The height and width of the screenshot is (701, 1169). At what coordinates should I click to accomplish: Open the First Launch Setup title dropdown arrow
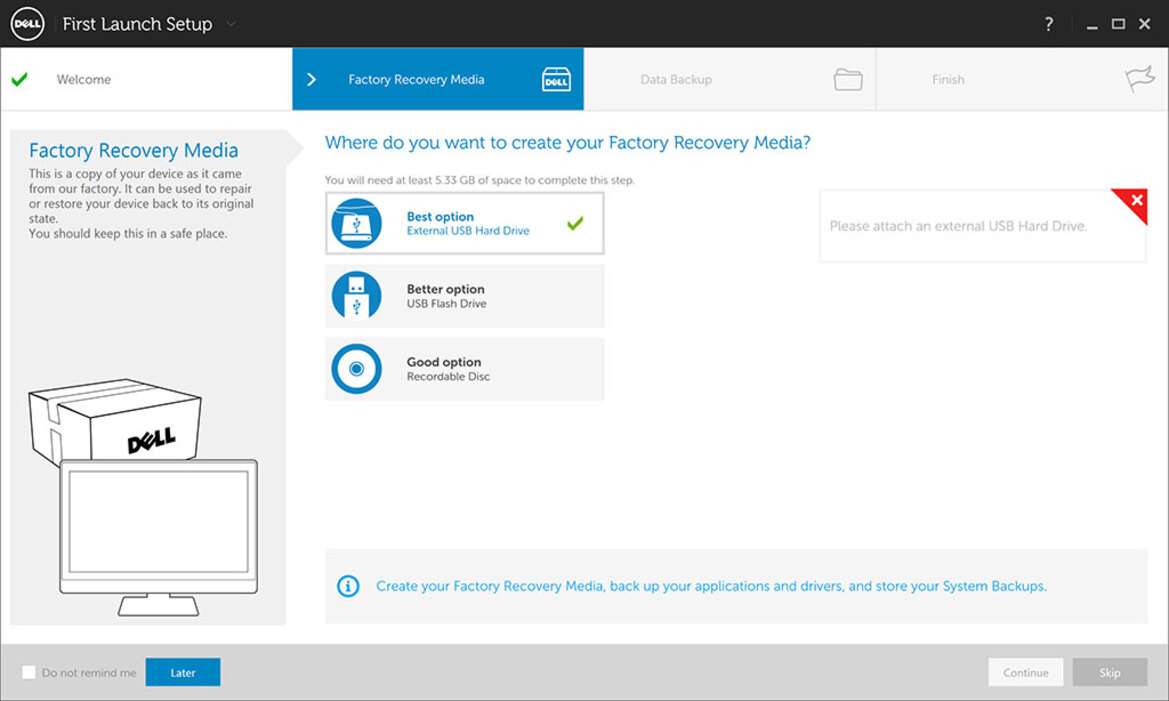click(x=231, y=24)
